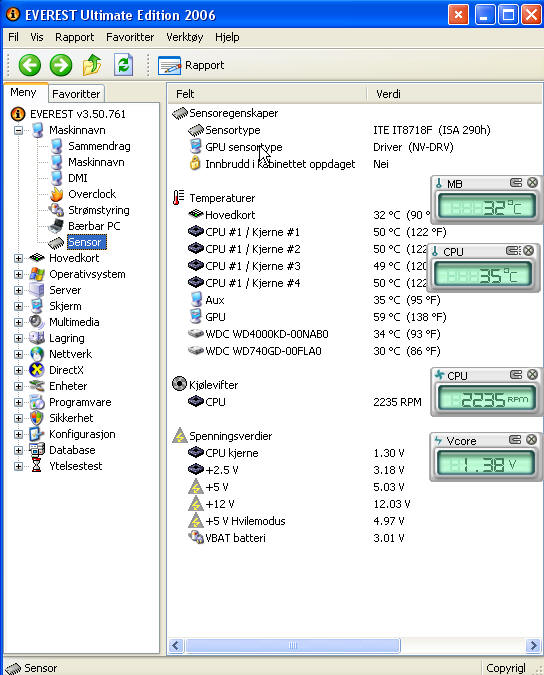Click the Konfigurasjon icon
Screen dimensions: 544x675
coord(37,434)
